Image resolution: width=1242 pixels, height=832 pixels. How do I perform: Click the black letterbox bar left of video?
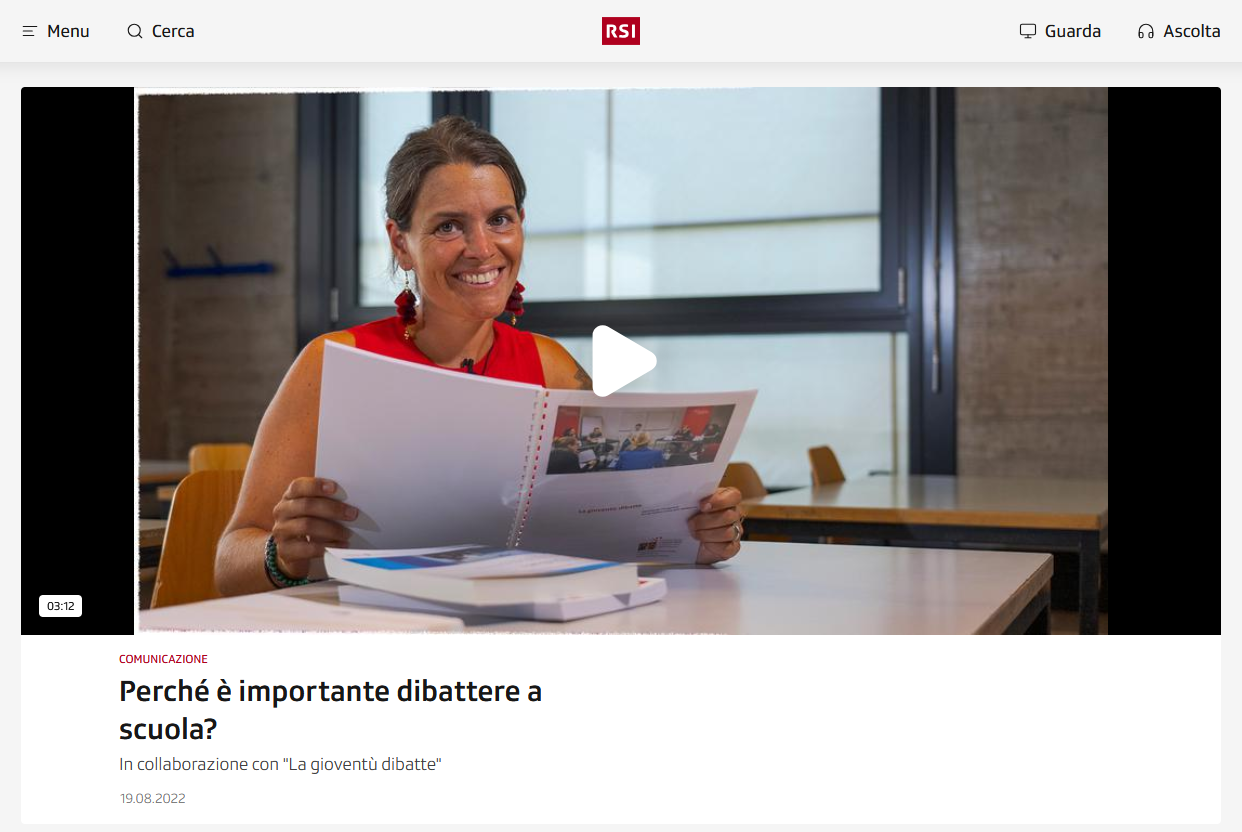coord(78,361)
